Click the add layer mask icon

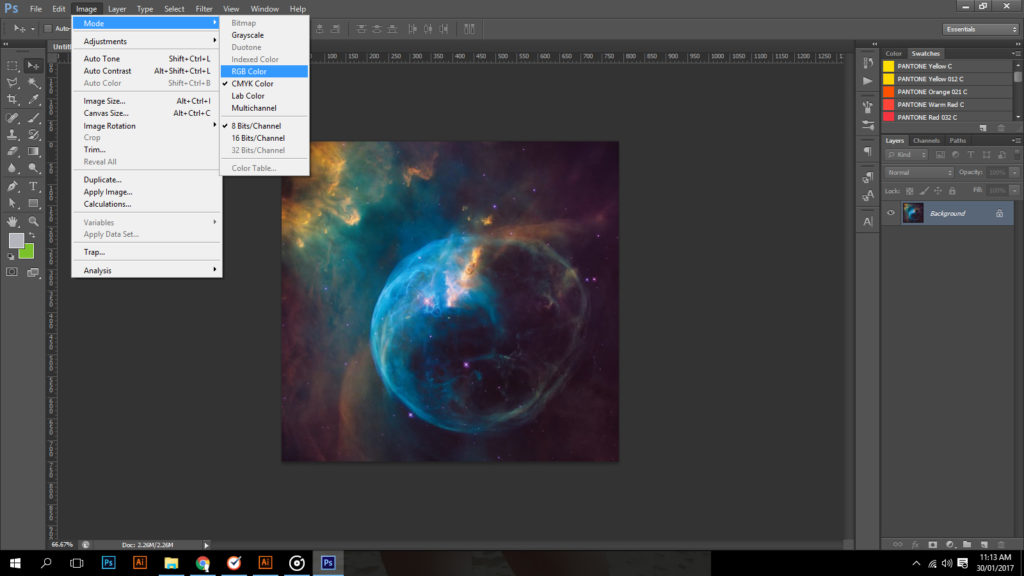[932, 544]
